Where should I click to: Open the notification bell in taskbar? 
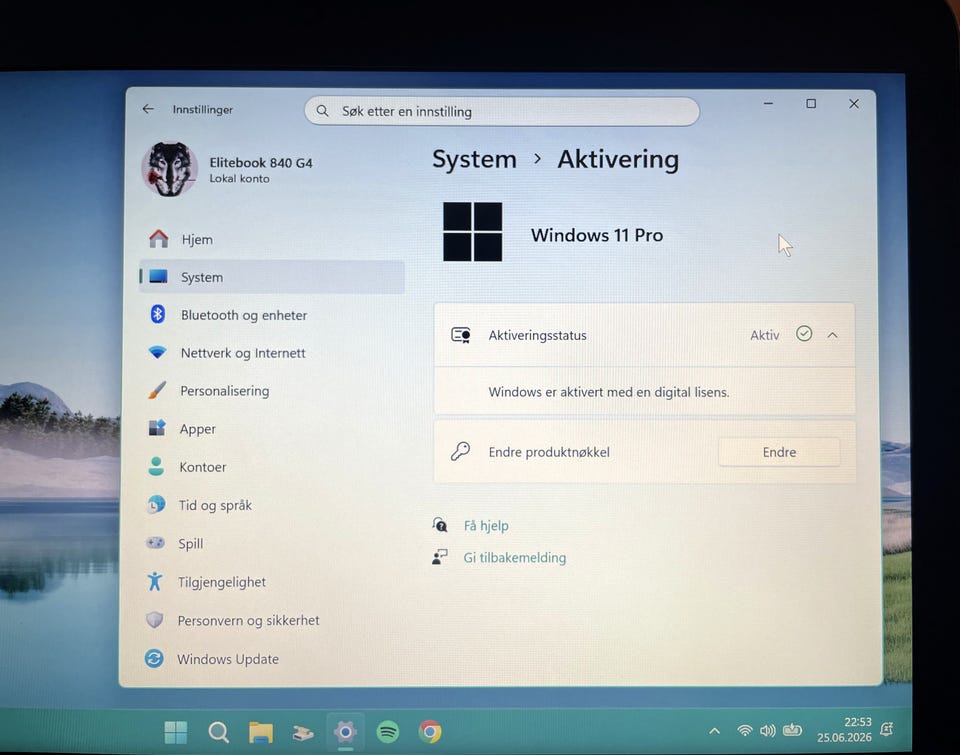(886, 729)
